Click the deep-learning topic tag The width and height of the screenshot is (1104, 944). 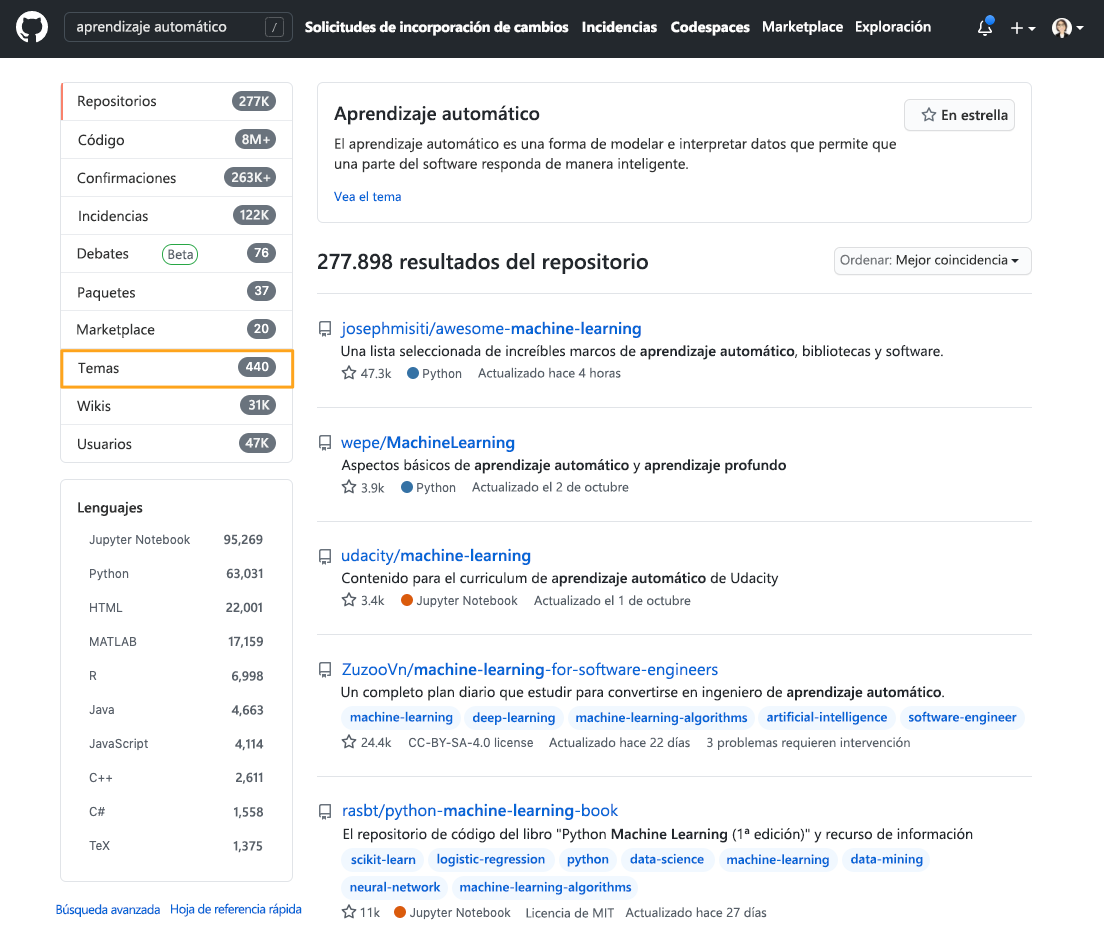click(513, 717)
